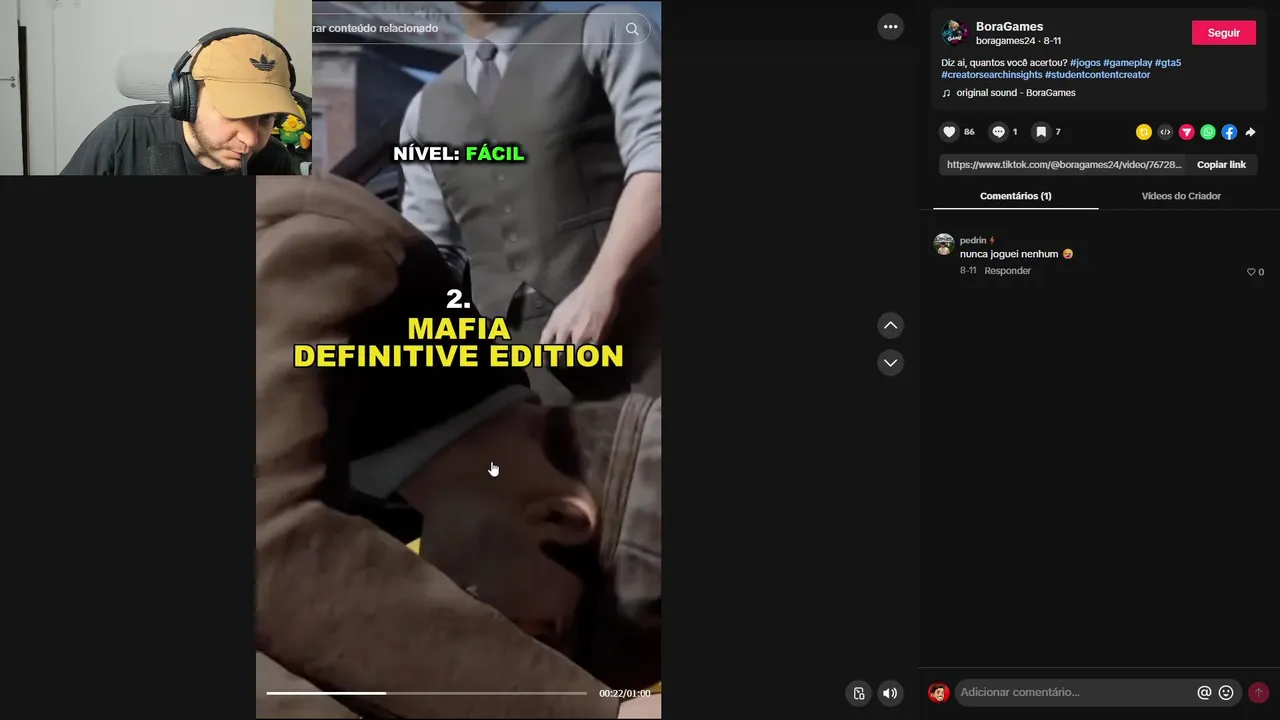1280x720 pixels.
Task: Click the caption 'Diz aí, quantos você acertou?'
Action: click(x=1004, y=63)
